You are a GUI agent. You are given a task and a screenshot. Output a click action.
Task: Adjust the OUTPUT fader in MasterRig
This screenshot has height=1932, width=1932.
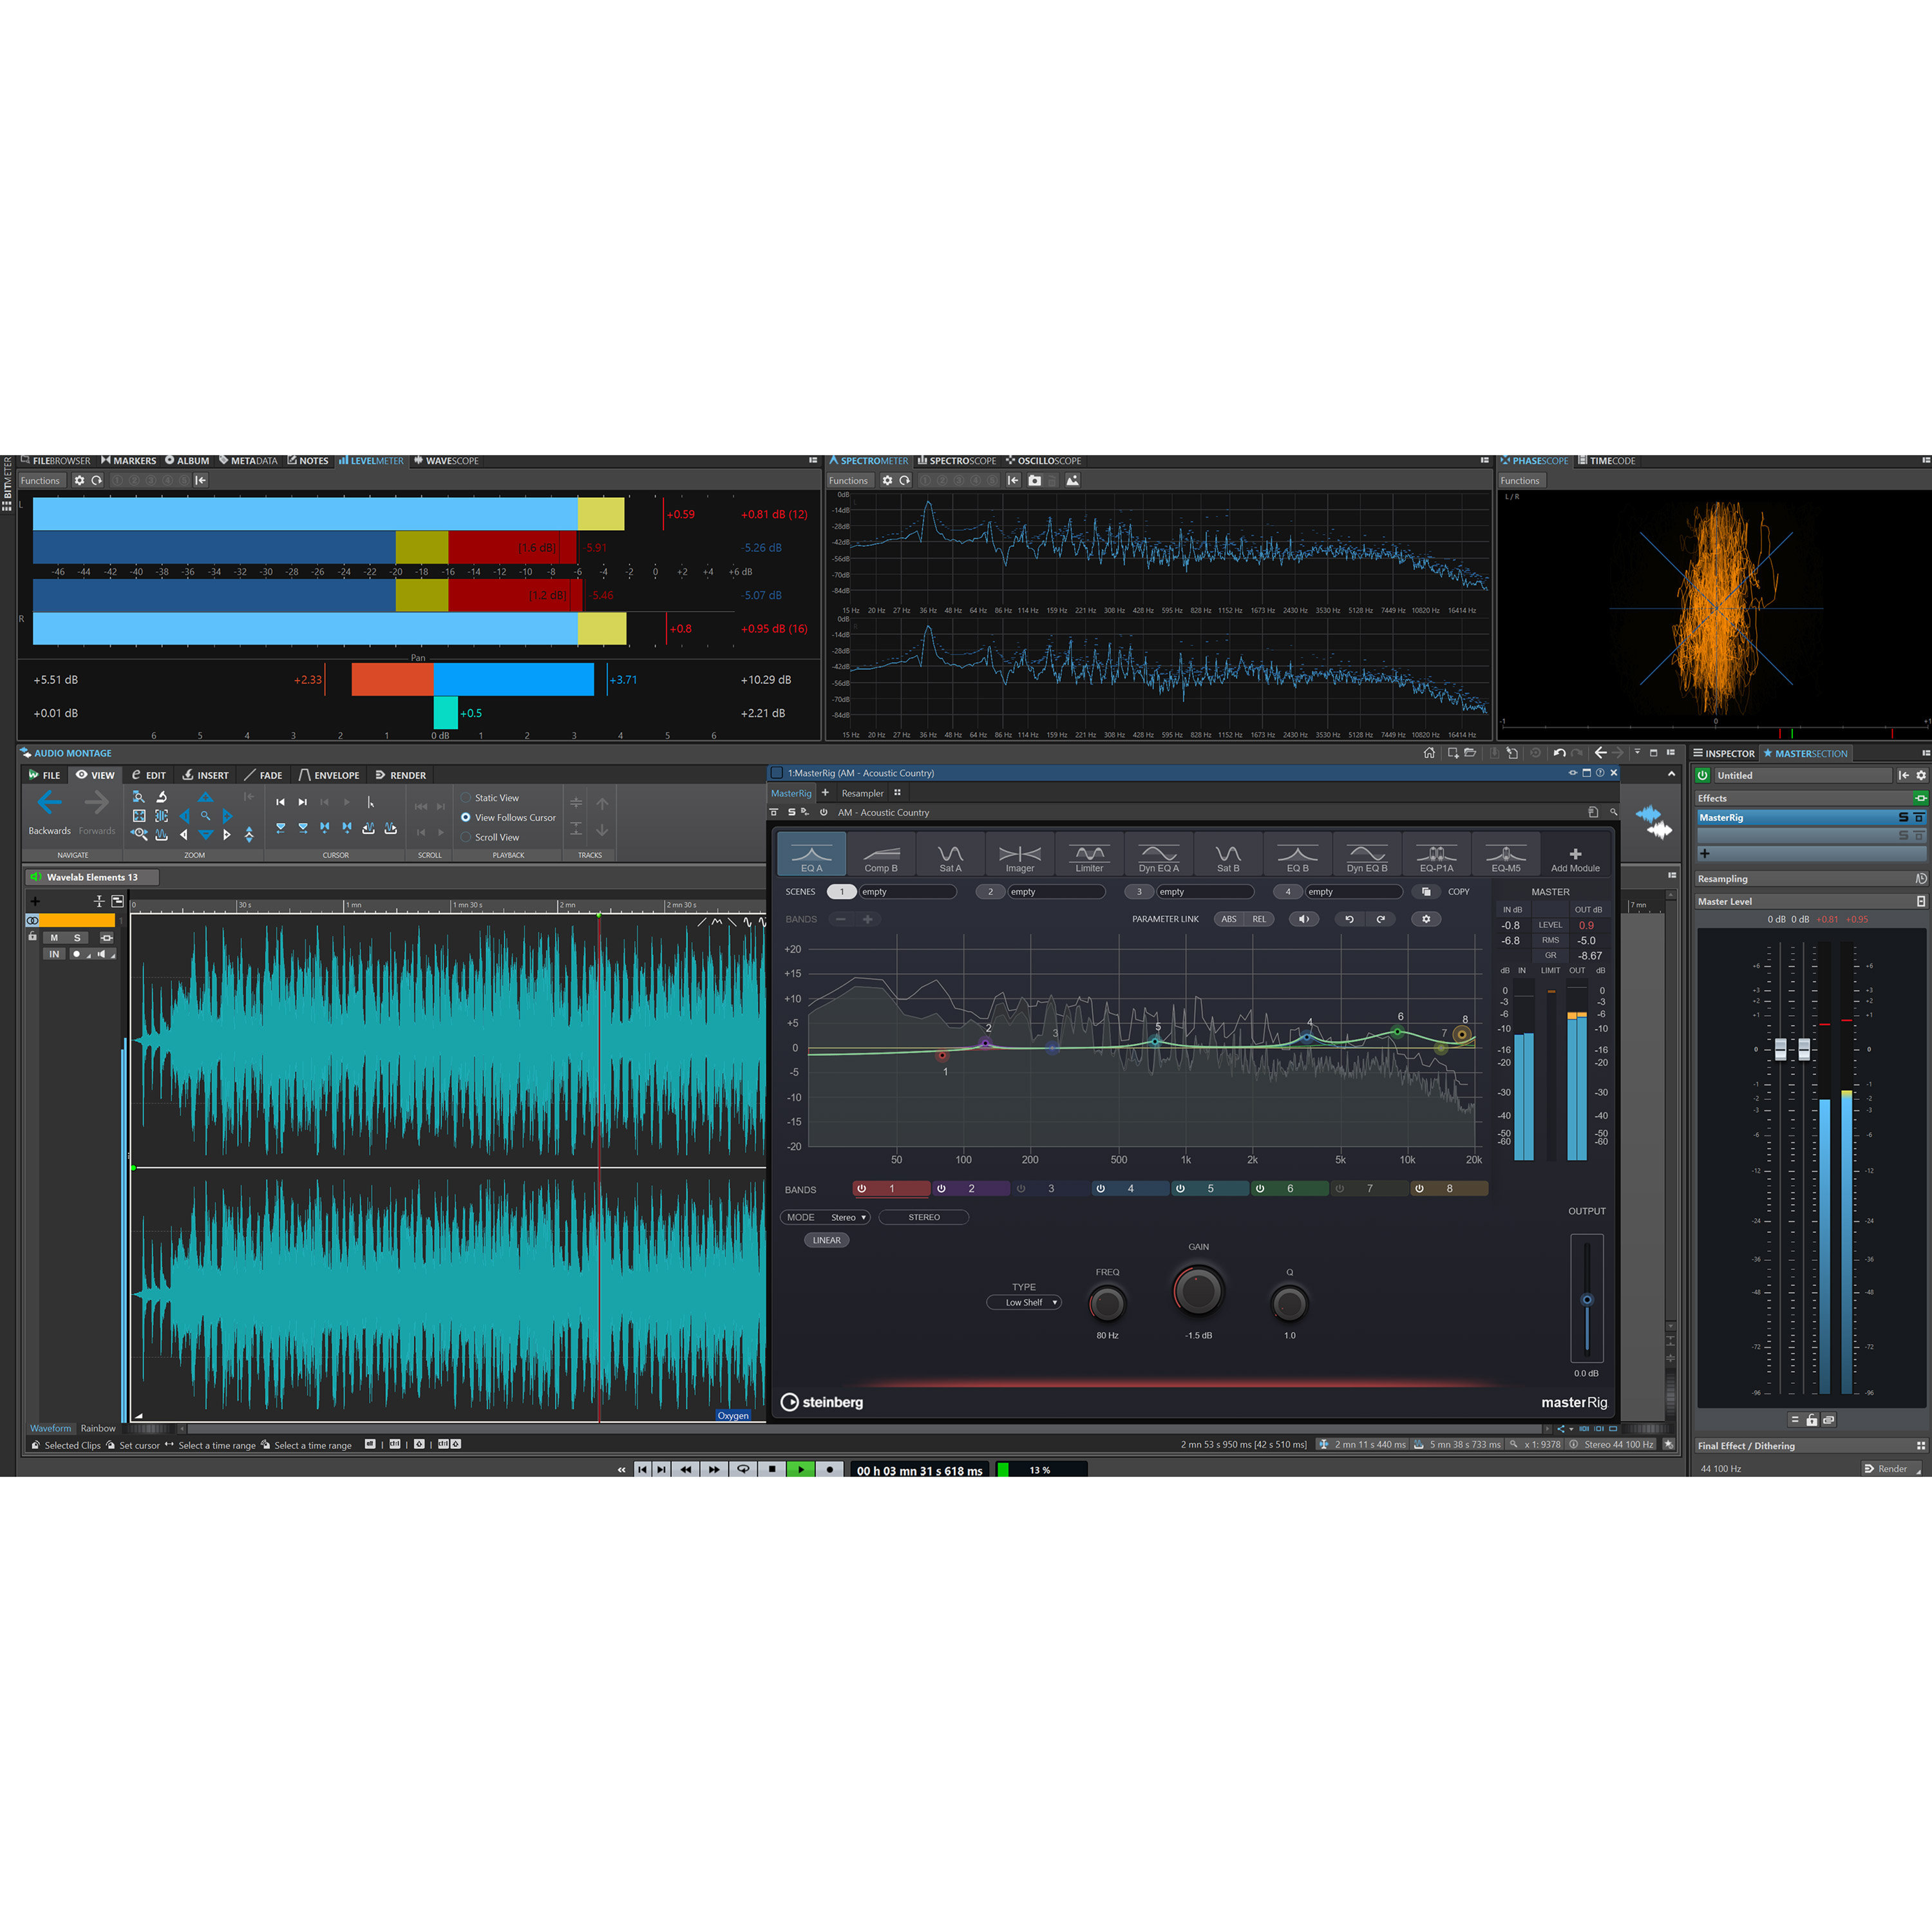point(1587,1300)
